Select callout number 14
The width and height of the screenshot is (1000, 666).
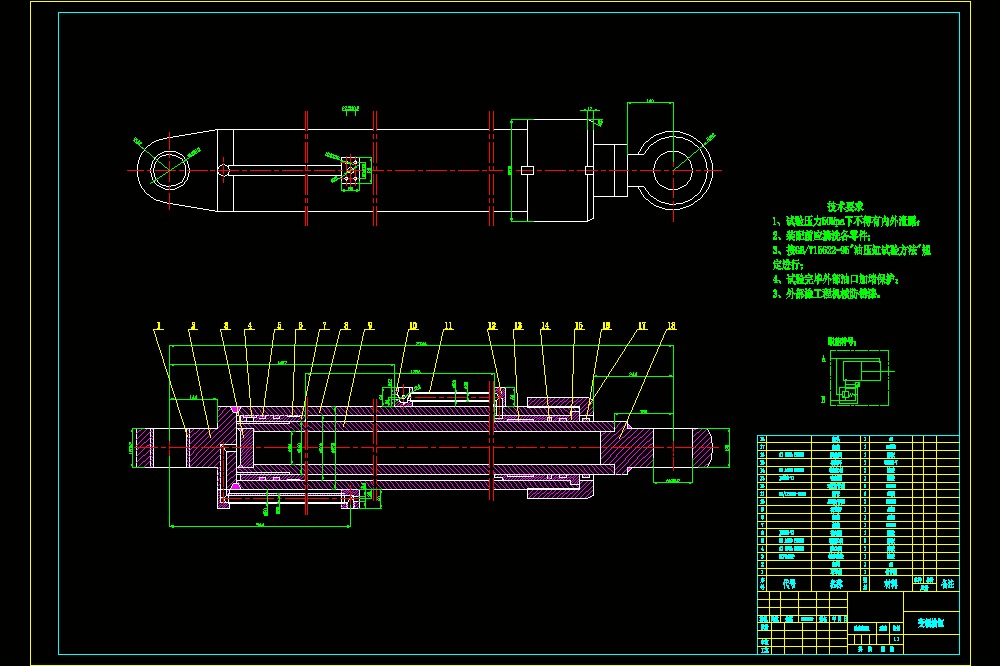click(x=545, y=326)
